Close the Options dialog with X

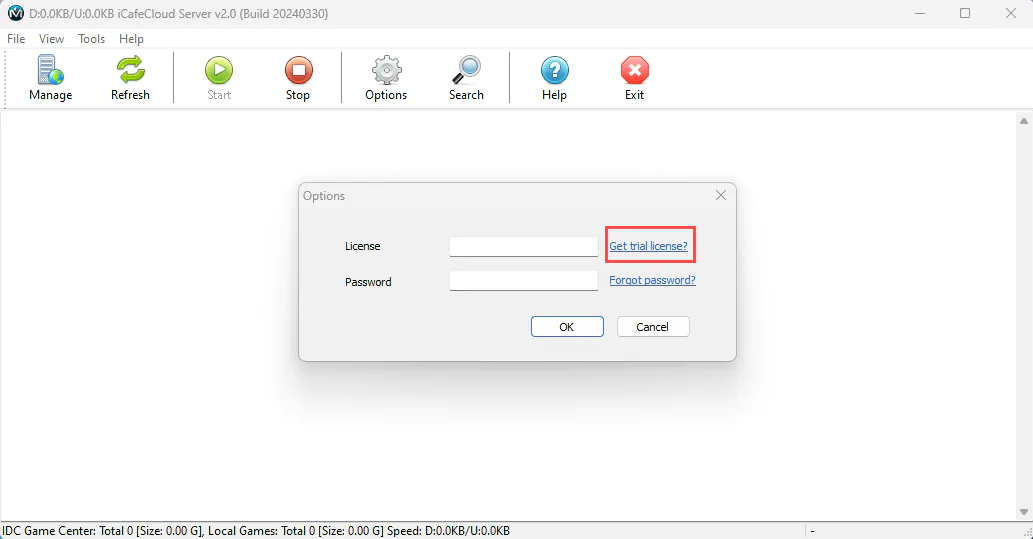pos(721,195)
